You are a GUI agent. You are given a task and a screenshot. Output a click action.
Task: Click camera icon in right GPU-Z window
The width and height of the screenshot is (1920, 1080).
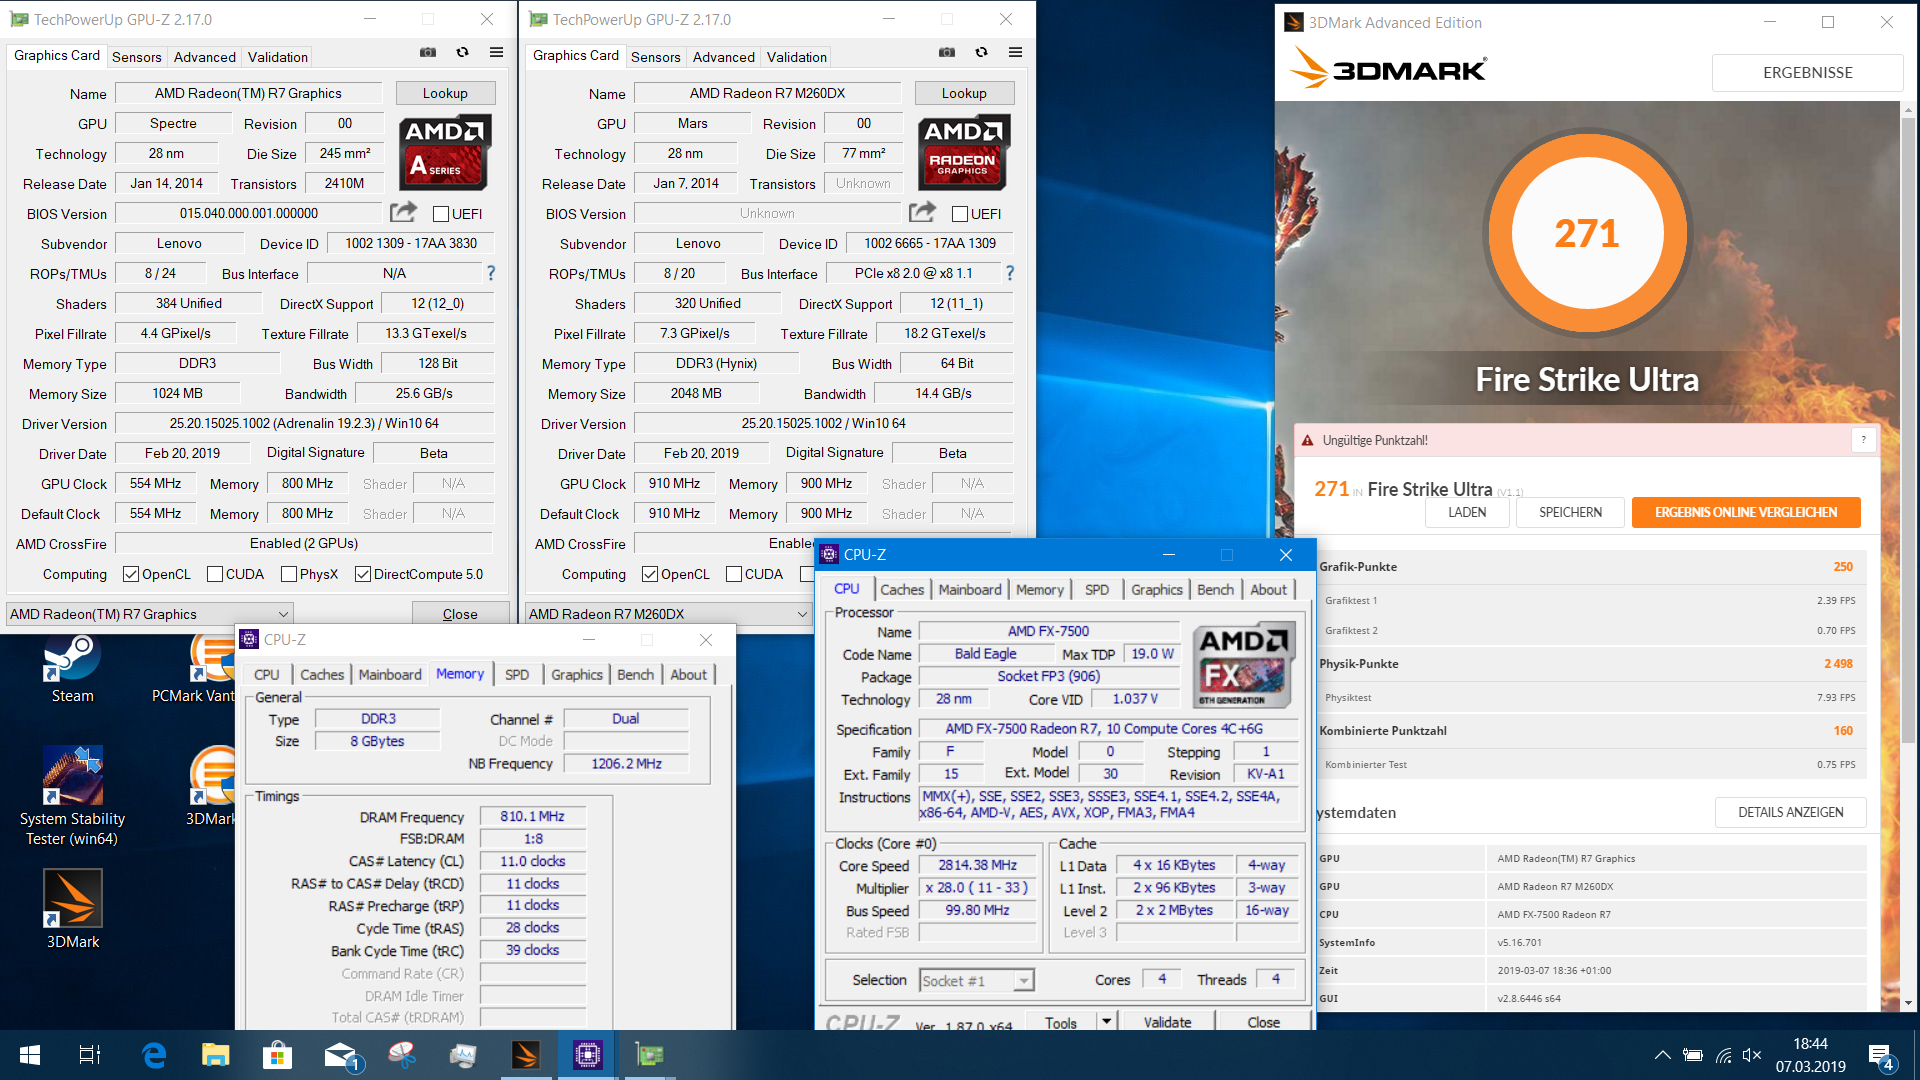tap(947, 53)
